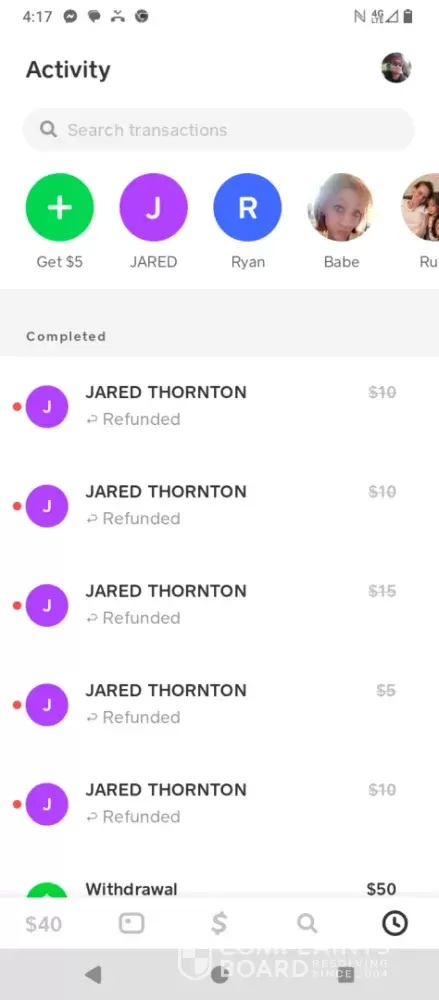
Task: Open the Cash Card tab icon
Action: point(131,923)
